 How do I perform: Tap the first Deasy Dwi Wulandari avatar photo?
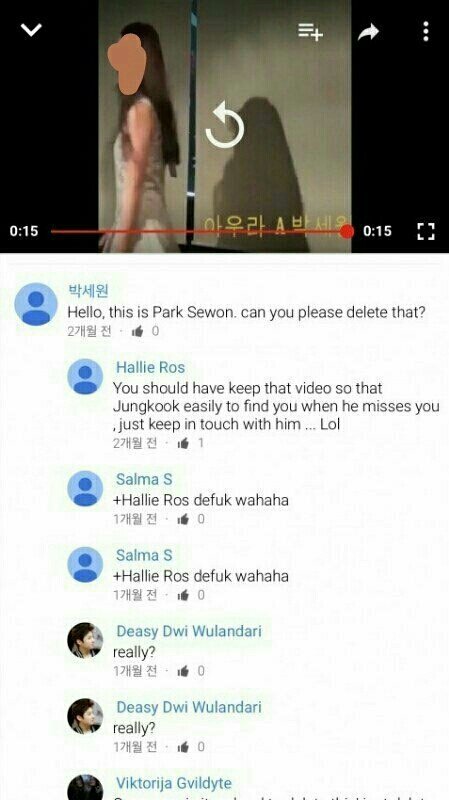tap(85, 641)
